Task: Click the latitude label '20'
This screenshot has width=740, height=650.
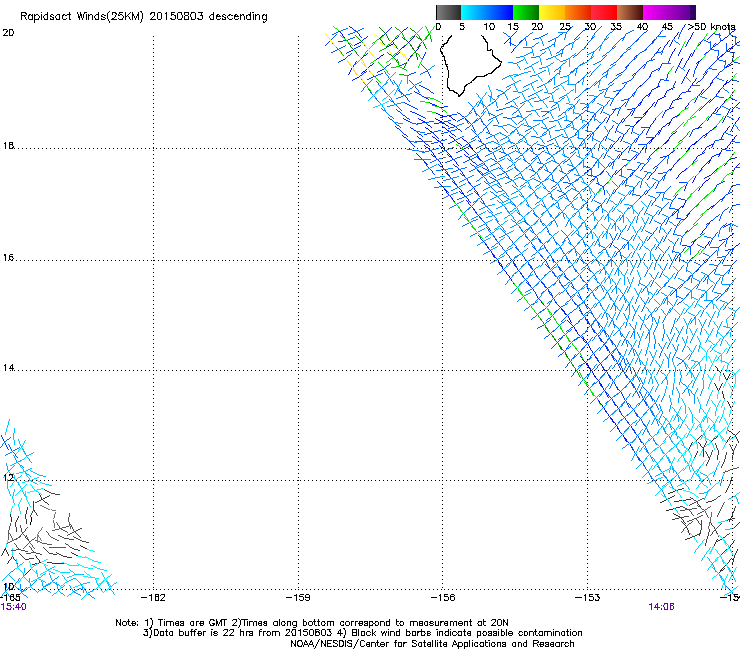Action: pos(8,33)
